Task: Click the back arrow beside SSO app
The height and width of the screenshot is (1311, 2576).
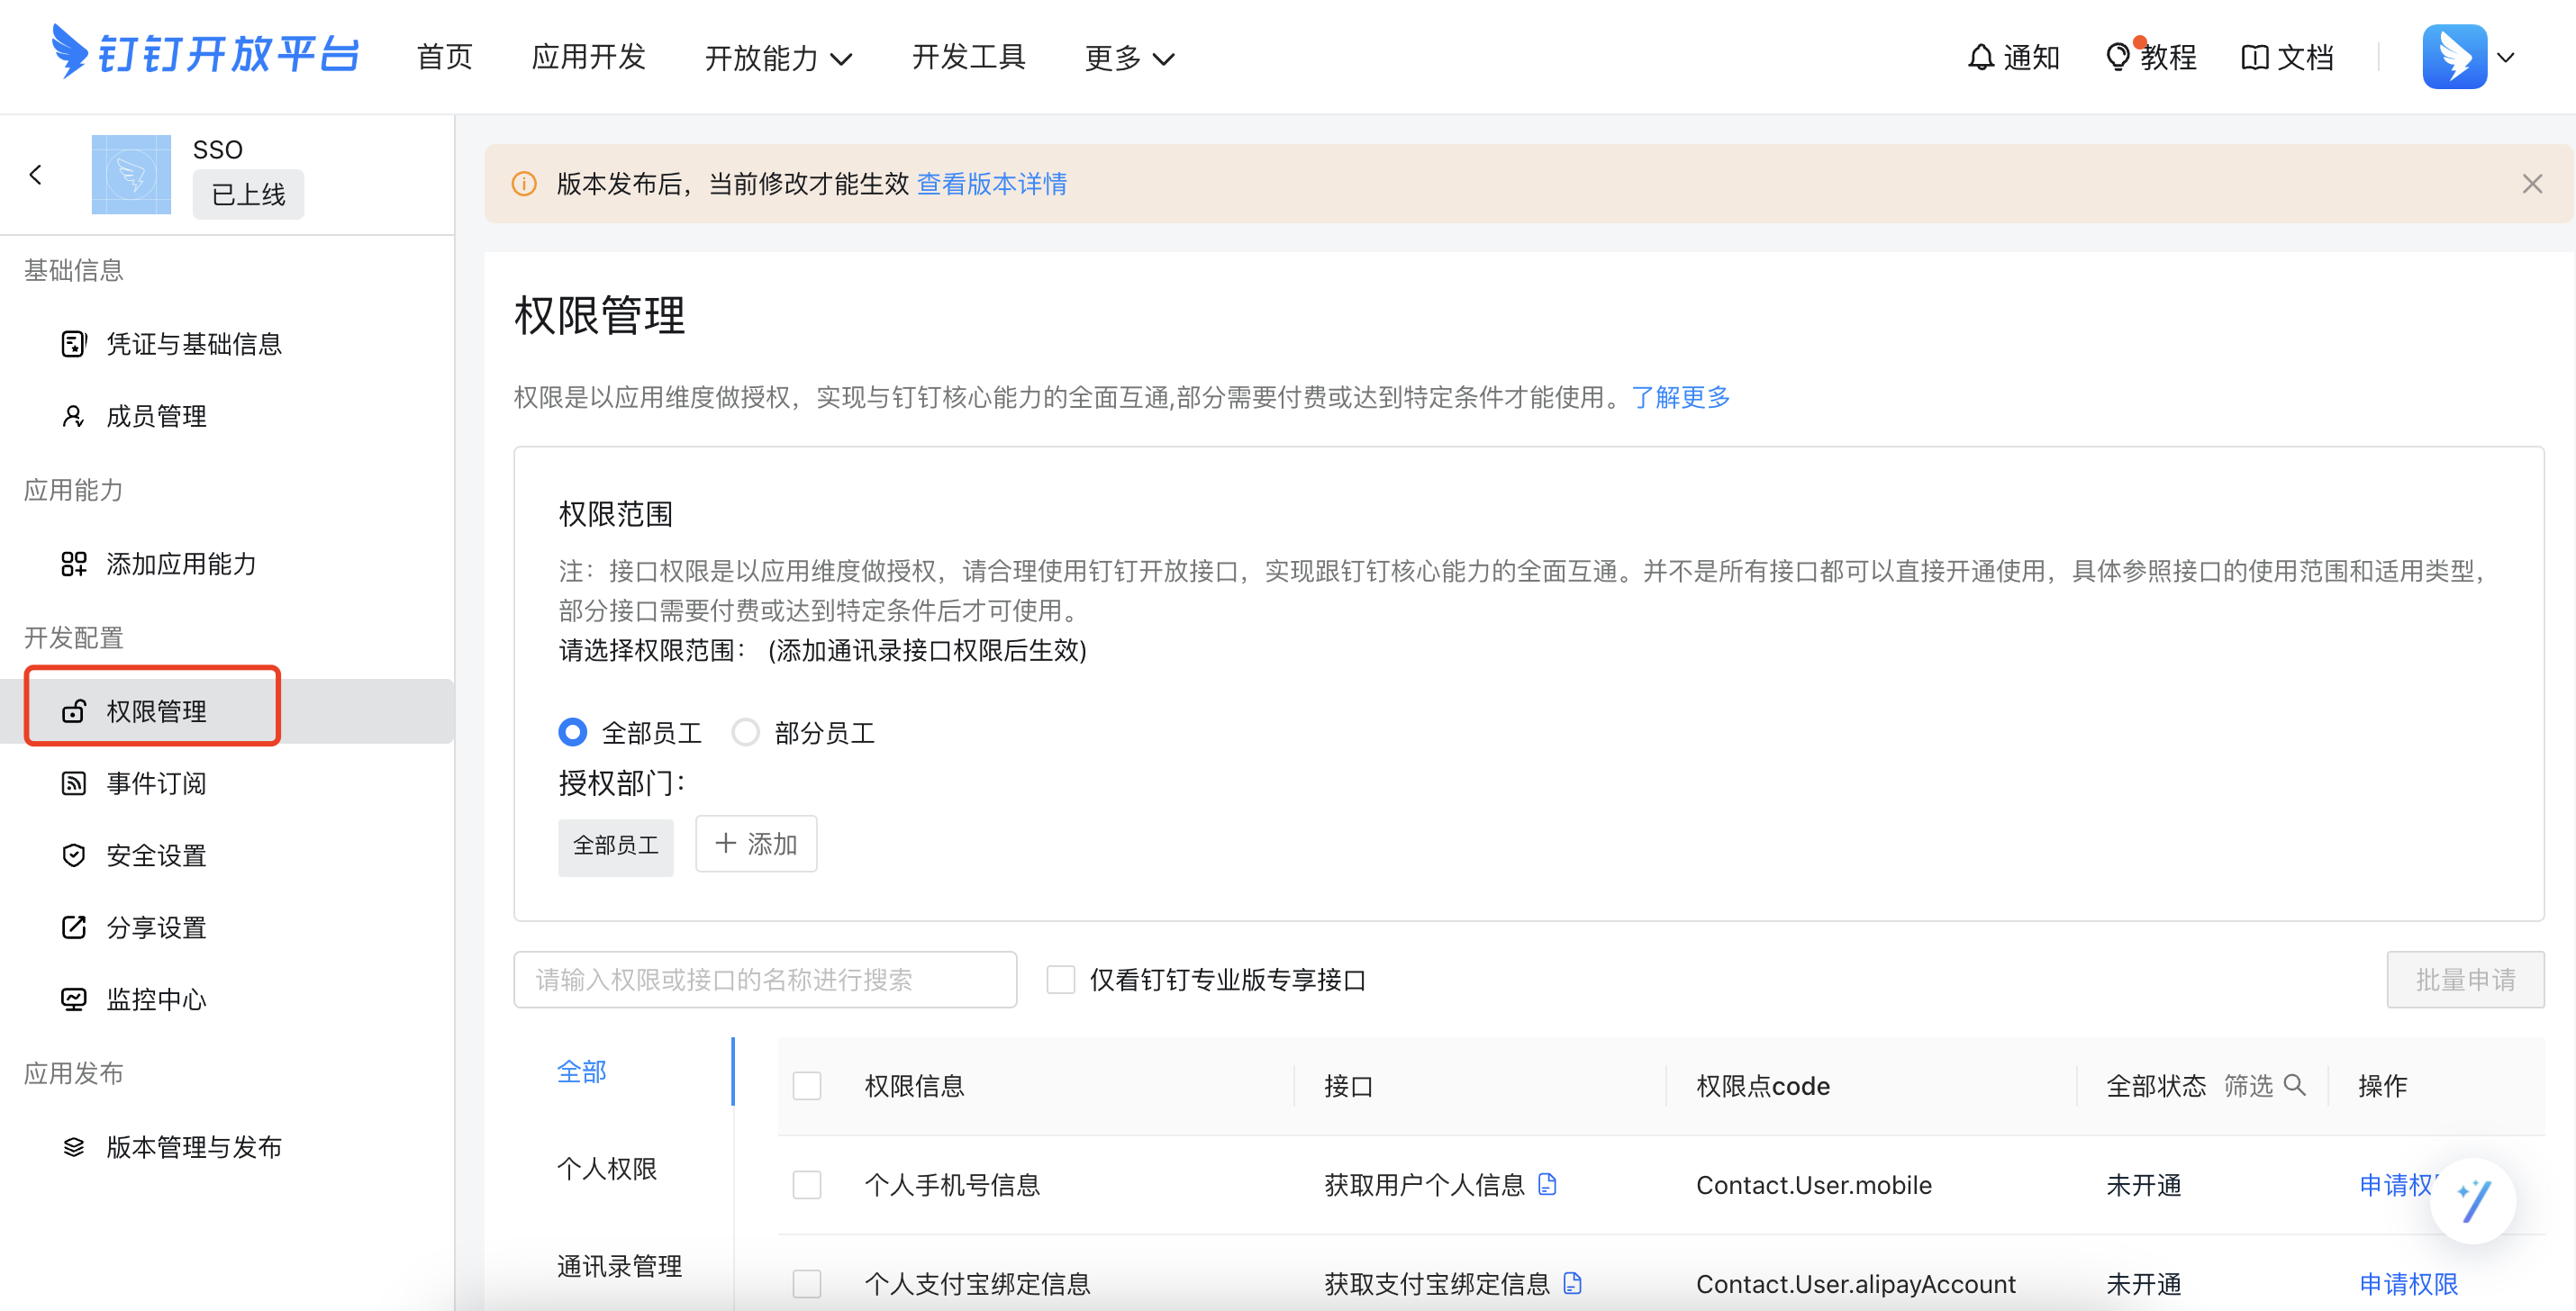Action: 36,175
